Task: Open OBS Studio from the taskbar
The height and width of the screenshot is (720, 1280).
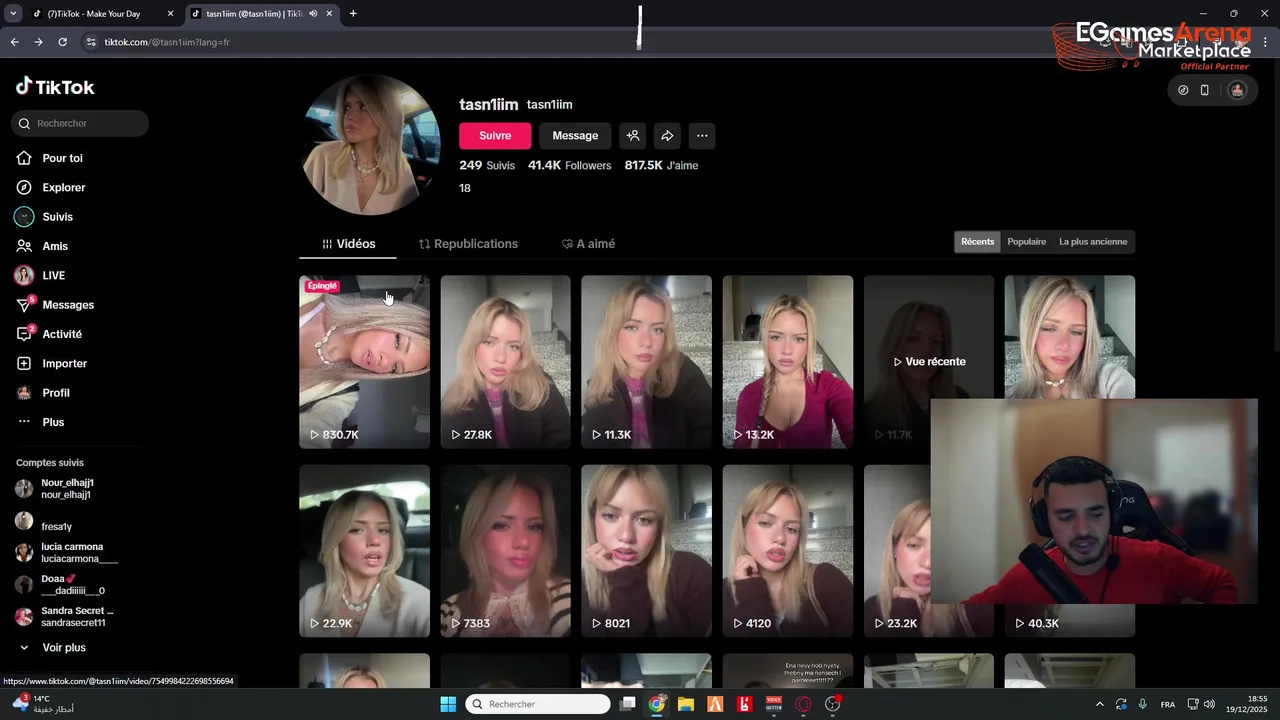Action: (832, 704)
